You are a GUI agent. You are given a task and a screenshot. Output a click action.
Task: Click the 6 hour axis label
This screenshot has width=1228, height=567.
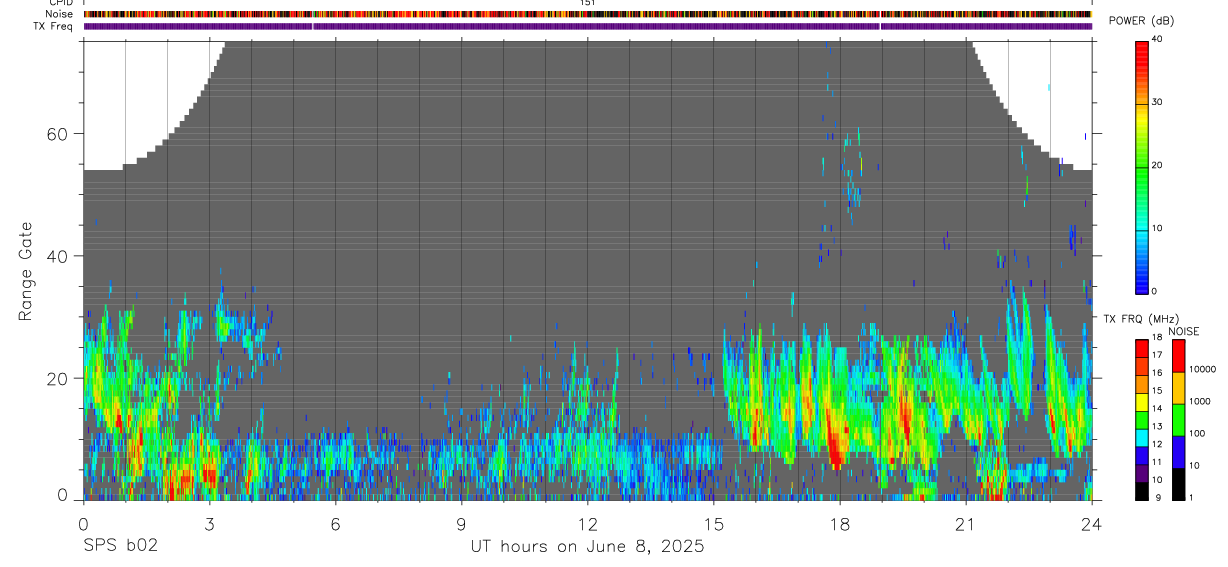(335, 523)
